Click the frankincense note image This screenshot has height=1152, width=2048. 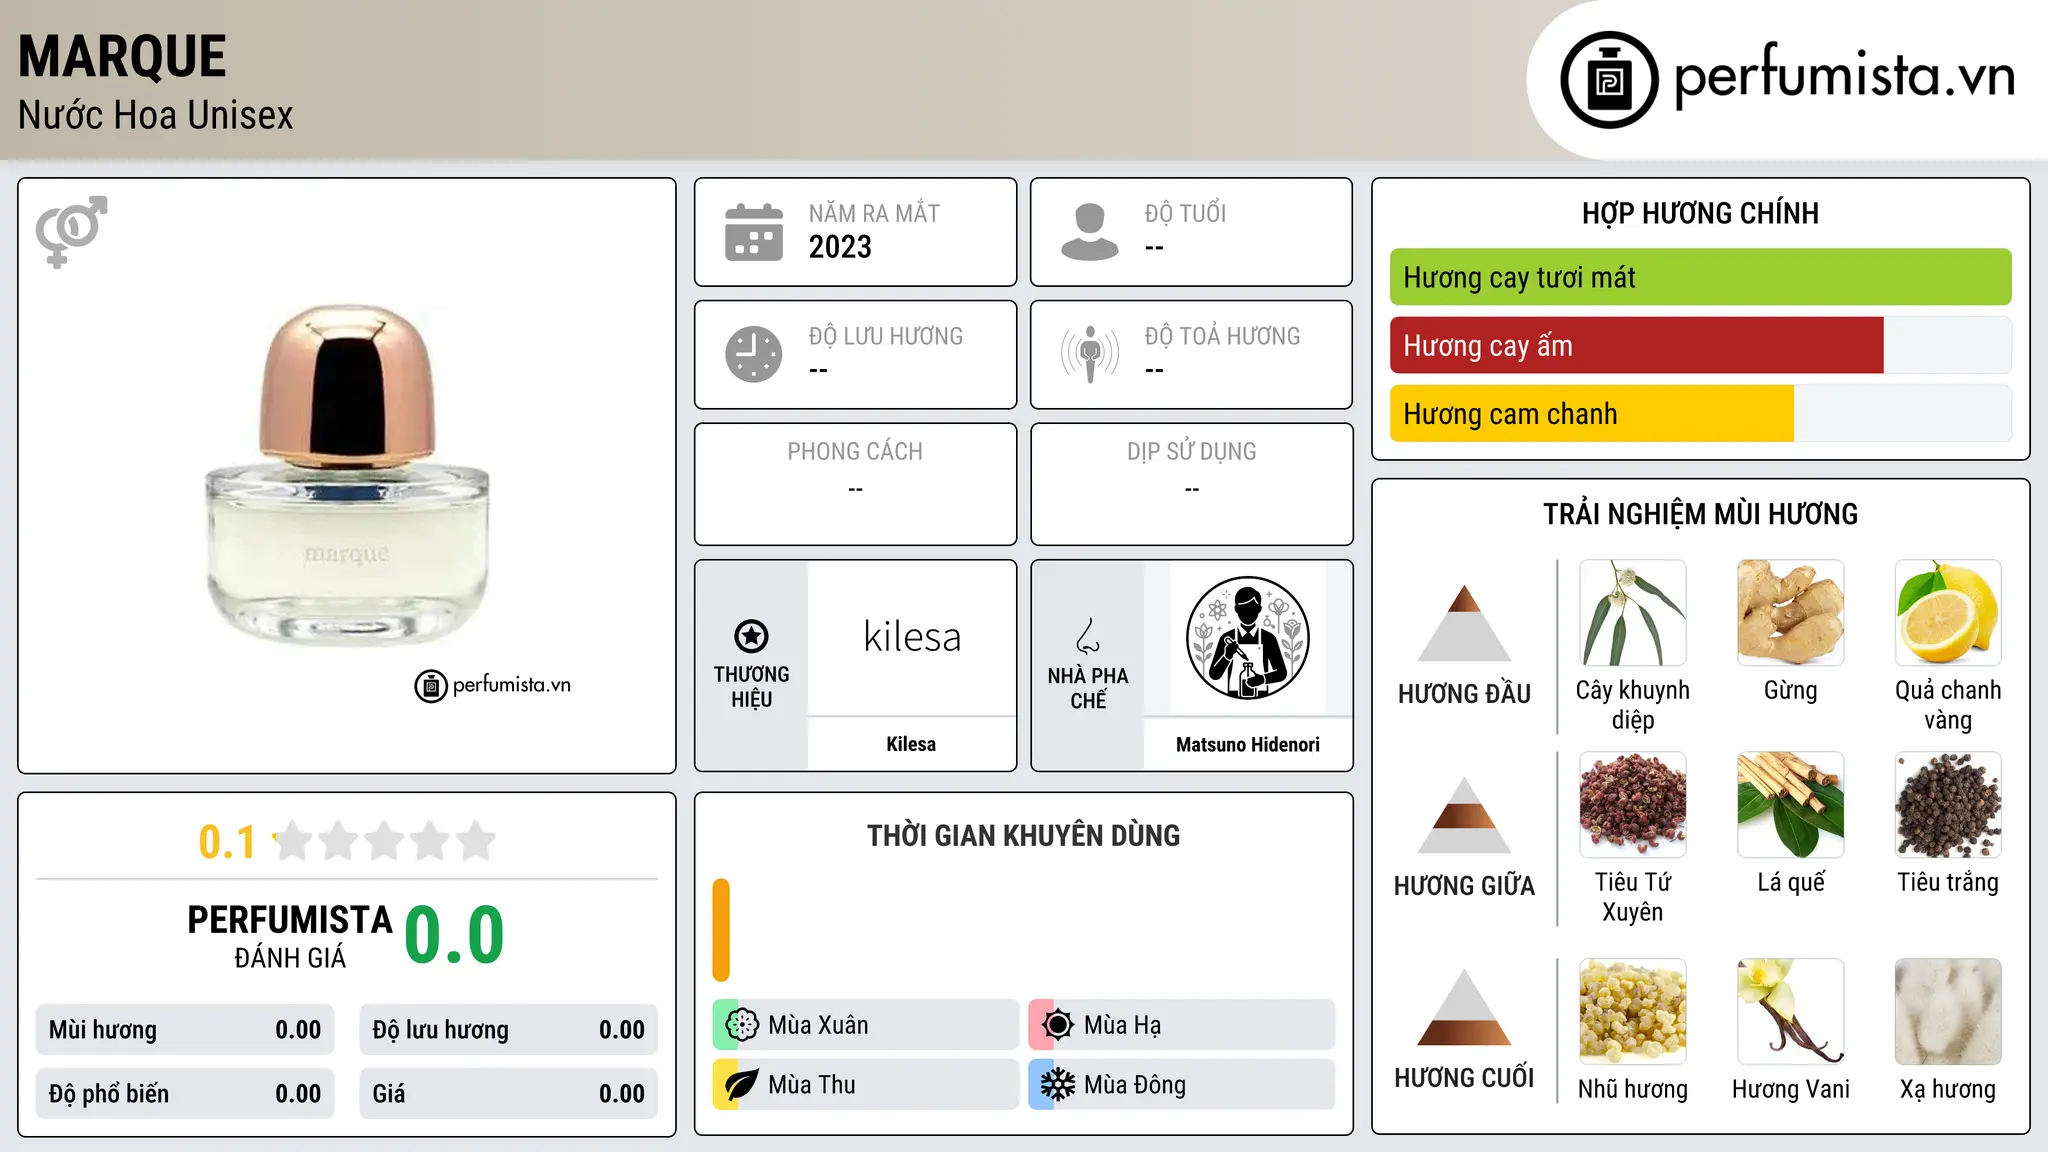point(1632,1012)
